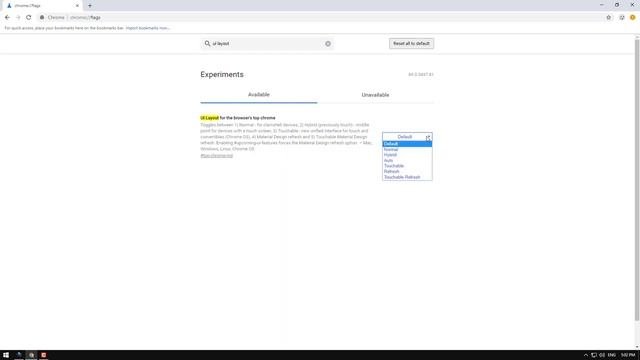The width and height of the screenshot is (640, 360).
Task: Open the orange Chrome update menu icon
Action: [x=633, y=18]
